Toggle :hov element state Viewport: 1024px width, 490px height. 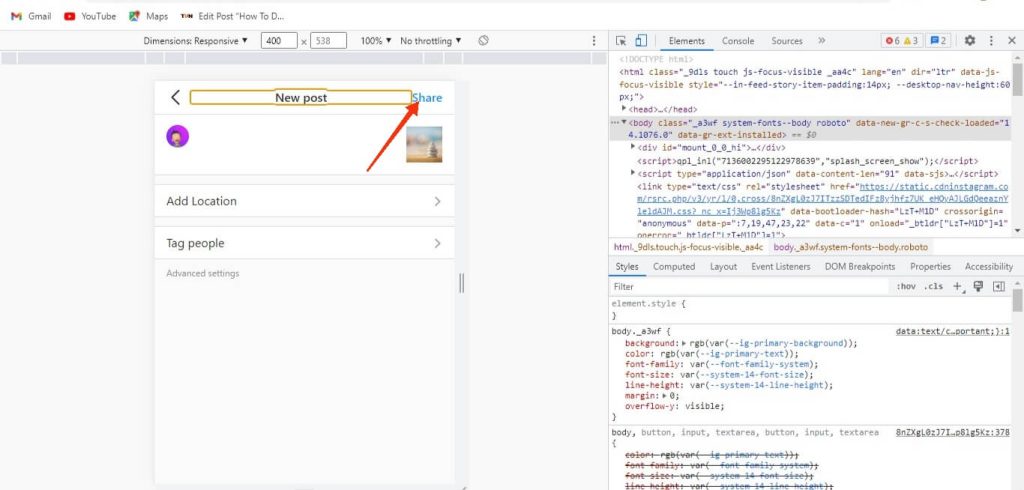(x=906, y=286)
